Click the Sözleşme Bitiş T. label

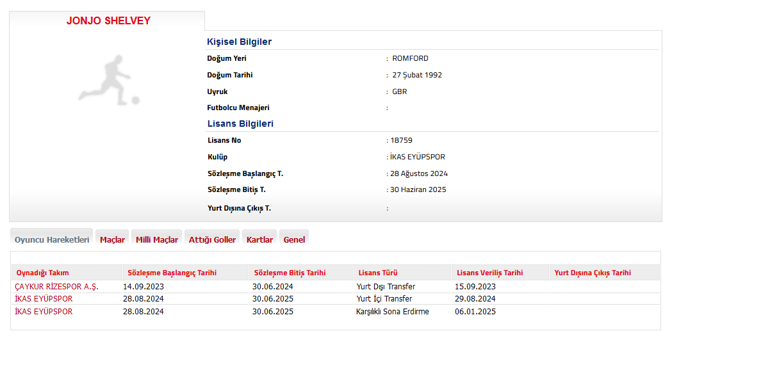236,190
